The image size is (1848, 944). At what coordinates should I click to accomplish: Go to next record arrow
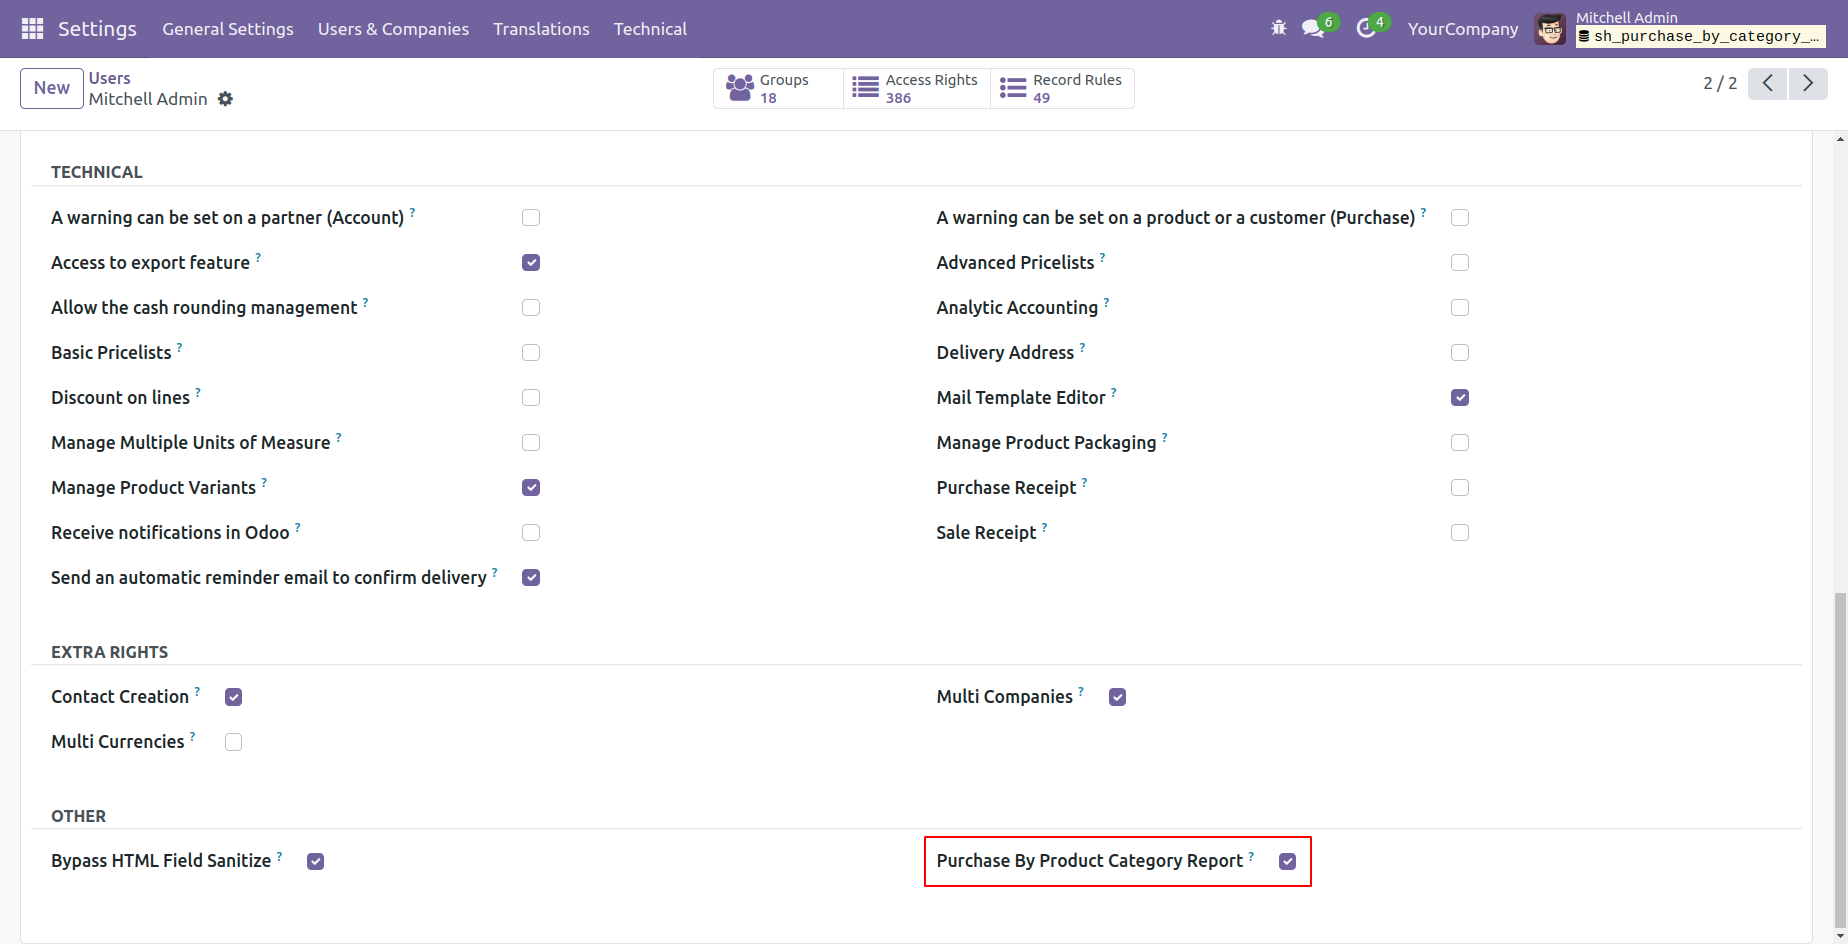click(x=1808, y=84)
